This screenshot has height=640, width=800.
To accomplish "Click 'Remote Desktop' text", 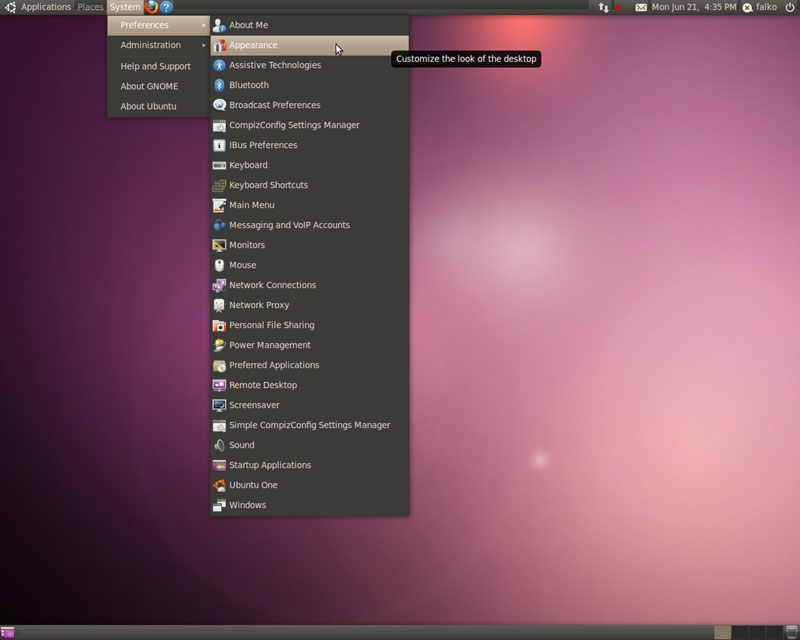I will pos(263,385).
